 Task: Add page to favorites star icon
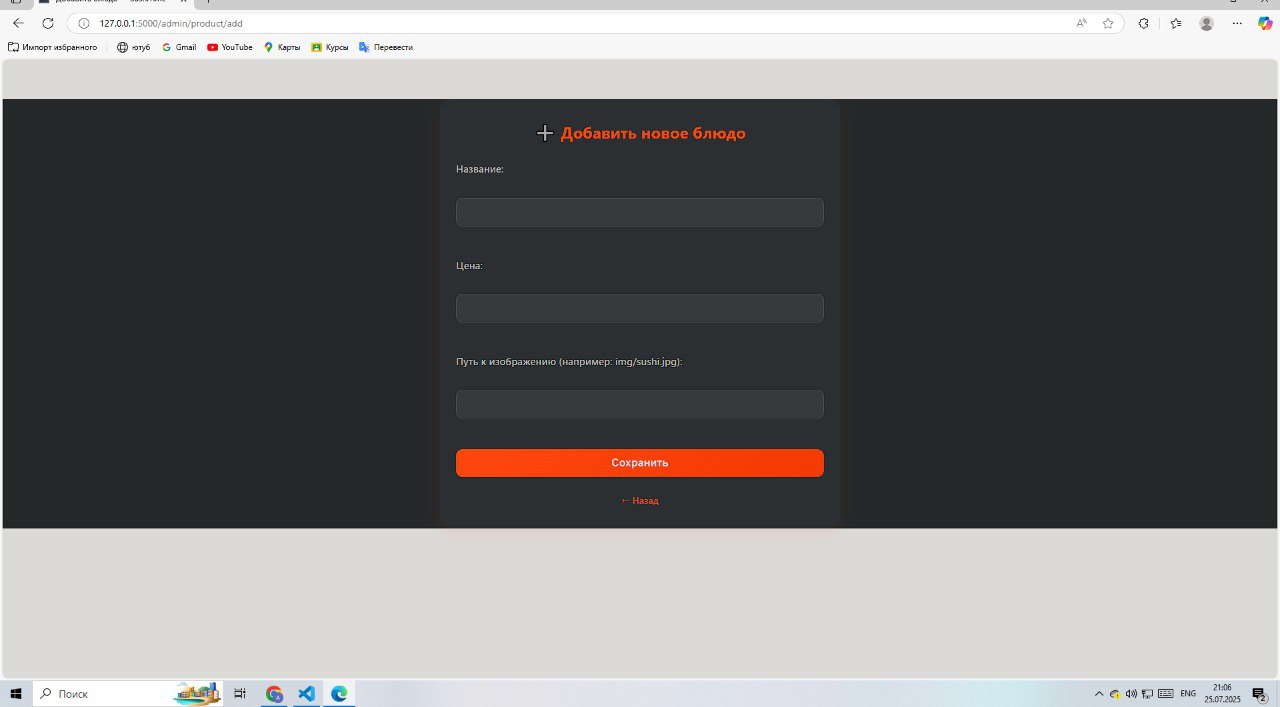(x=1108, y=23)
